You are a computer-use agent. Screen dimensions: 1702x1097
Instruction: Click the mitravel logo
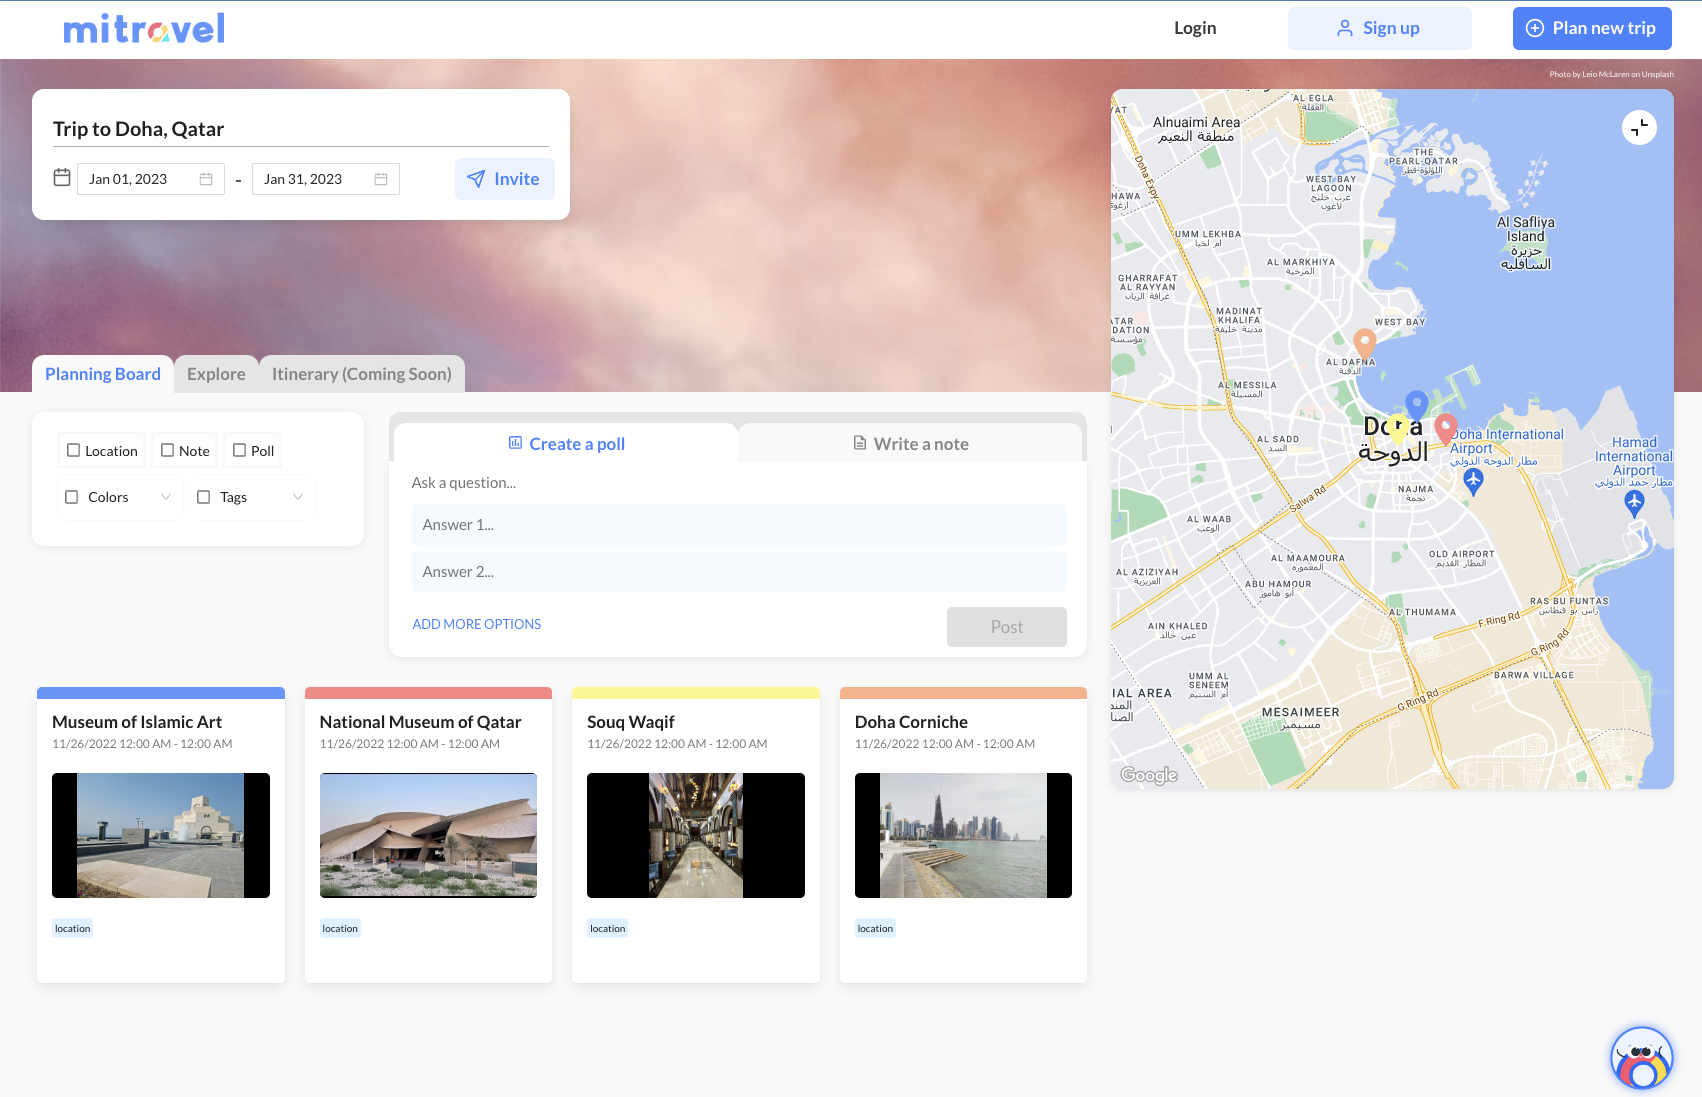coord(144,29)
